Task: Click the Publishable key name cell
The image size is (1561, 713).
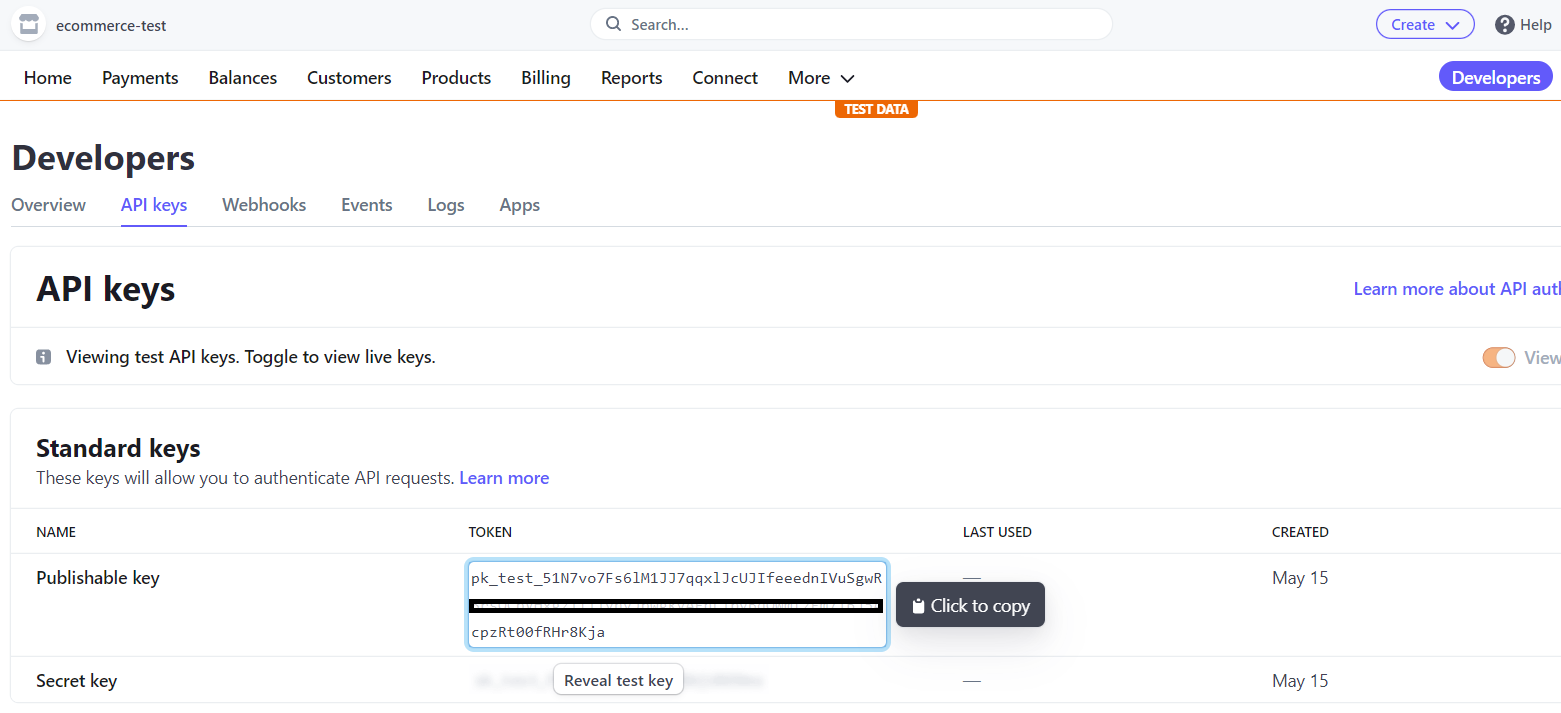Action: point(98,578)
